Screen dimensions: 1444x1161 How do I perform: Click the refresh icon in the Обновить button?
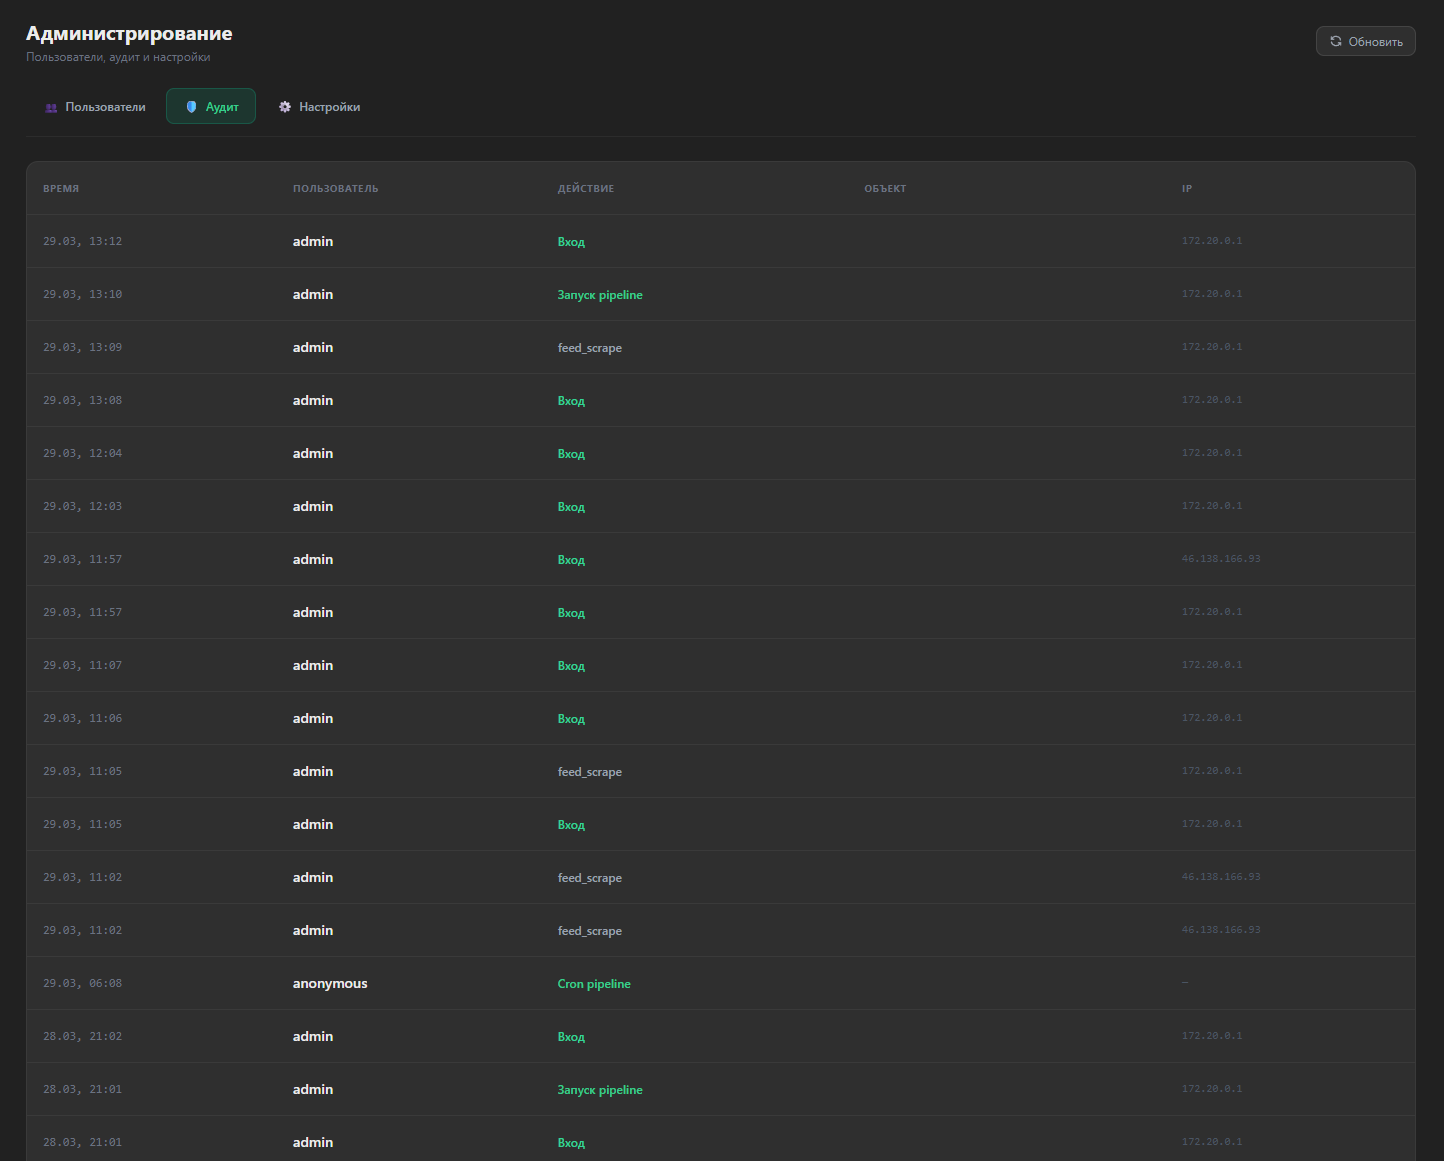click(x=1335, y=41)
